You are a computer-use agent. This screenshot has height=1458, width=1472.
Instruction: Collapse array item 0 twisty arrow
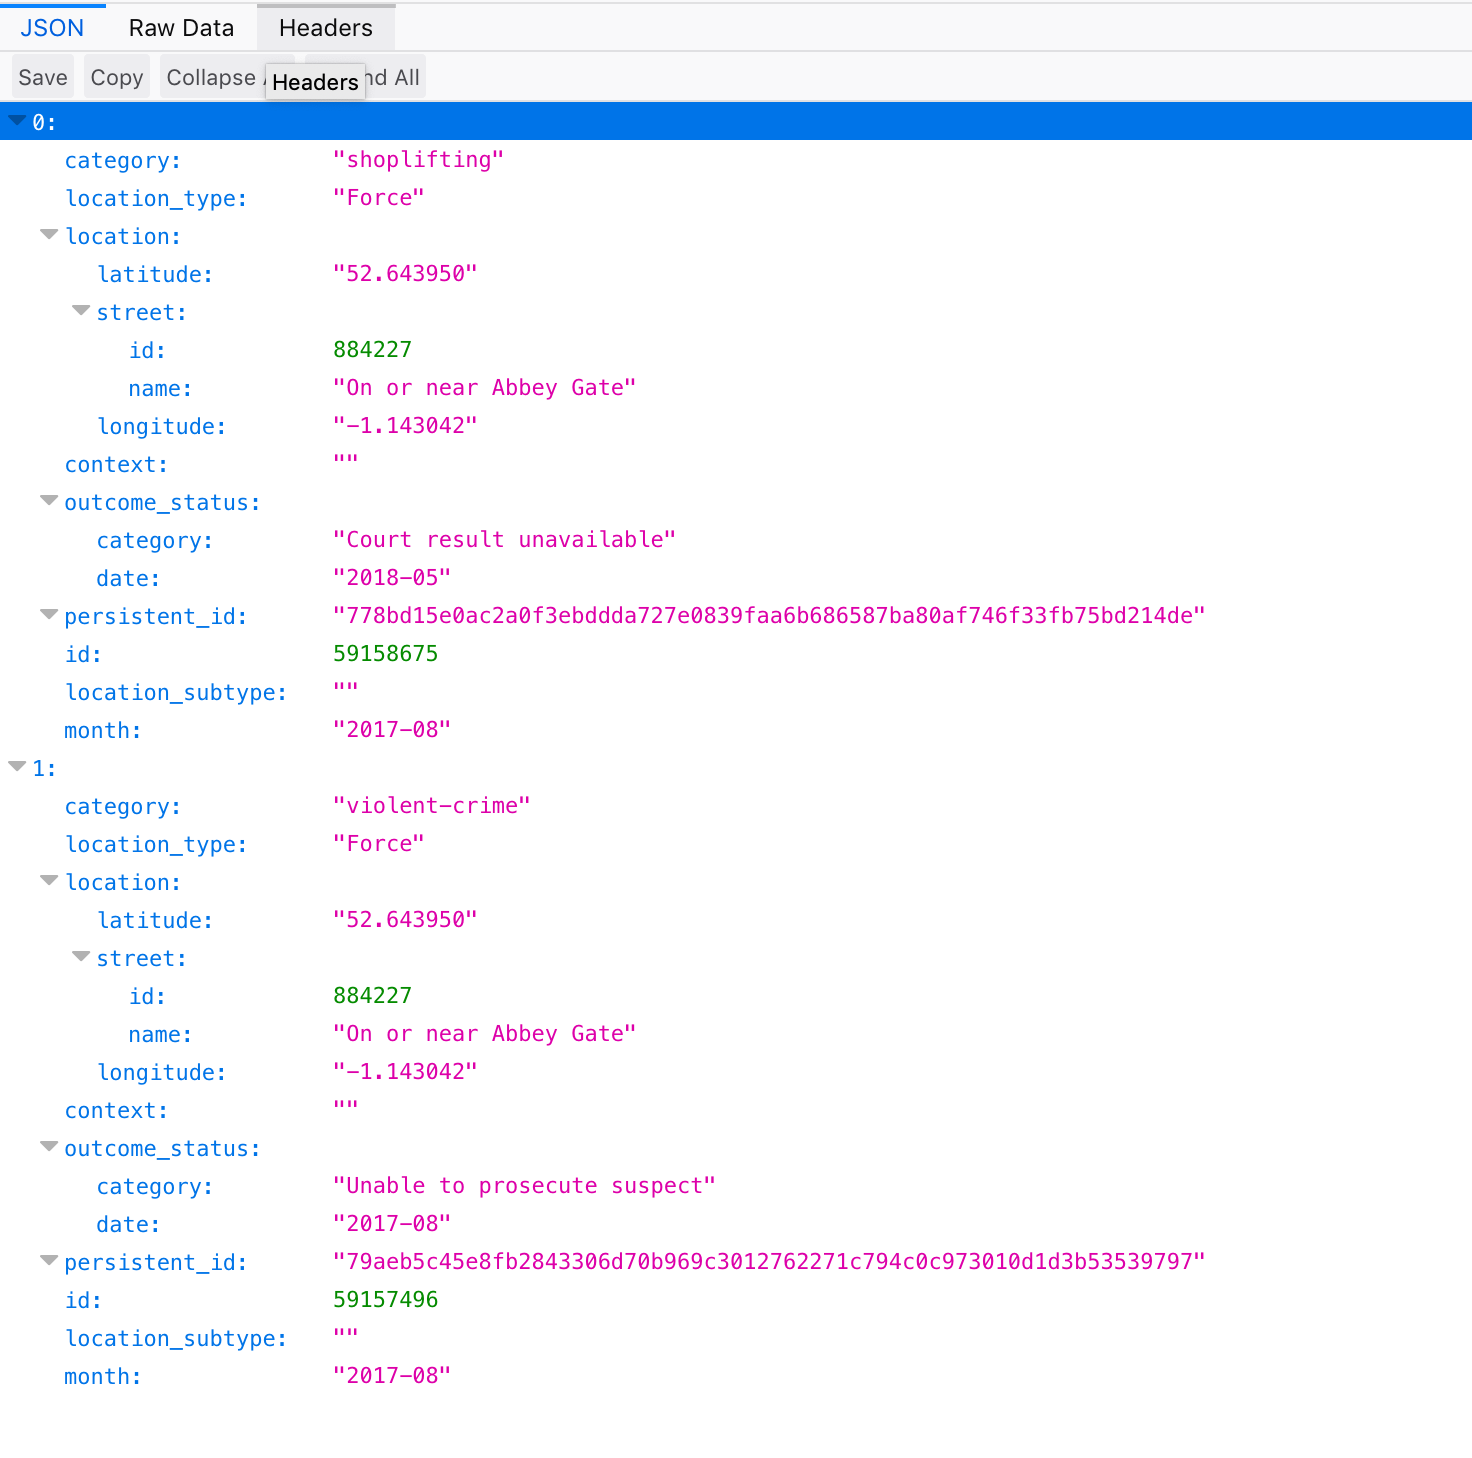point(17,121)
